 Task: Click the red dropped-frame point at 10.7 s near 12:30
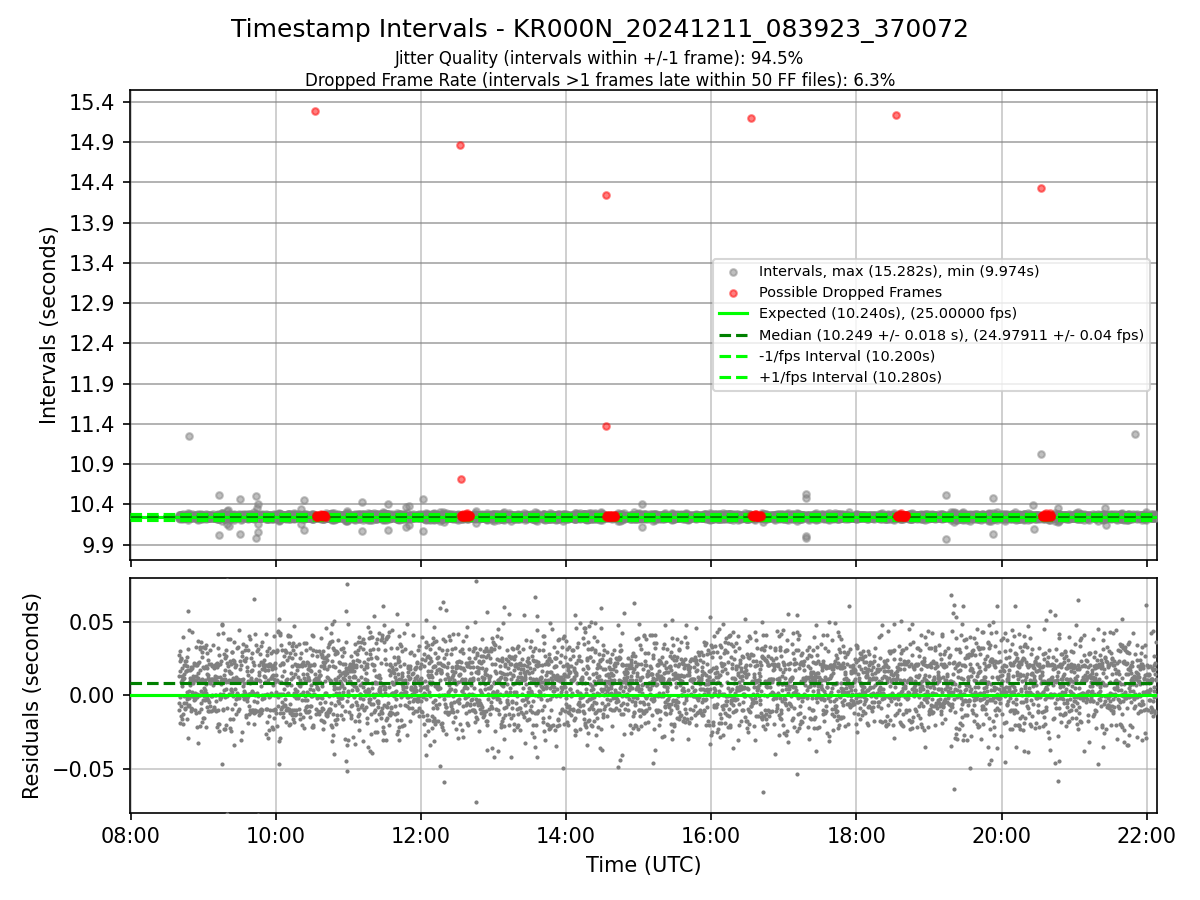tap(461, 479)
